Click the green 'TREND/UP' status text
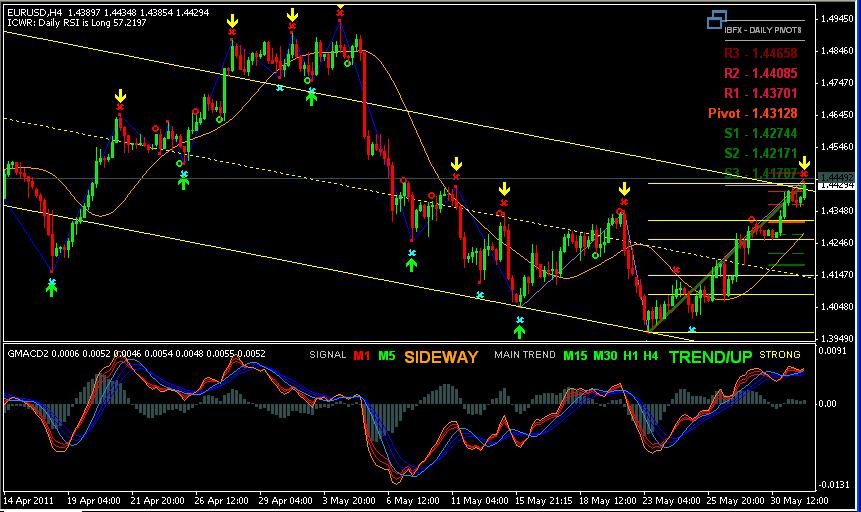Viewport: 861px width, 512px height. [x=711, y=357]
